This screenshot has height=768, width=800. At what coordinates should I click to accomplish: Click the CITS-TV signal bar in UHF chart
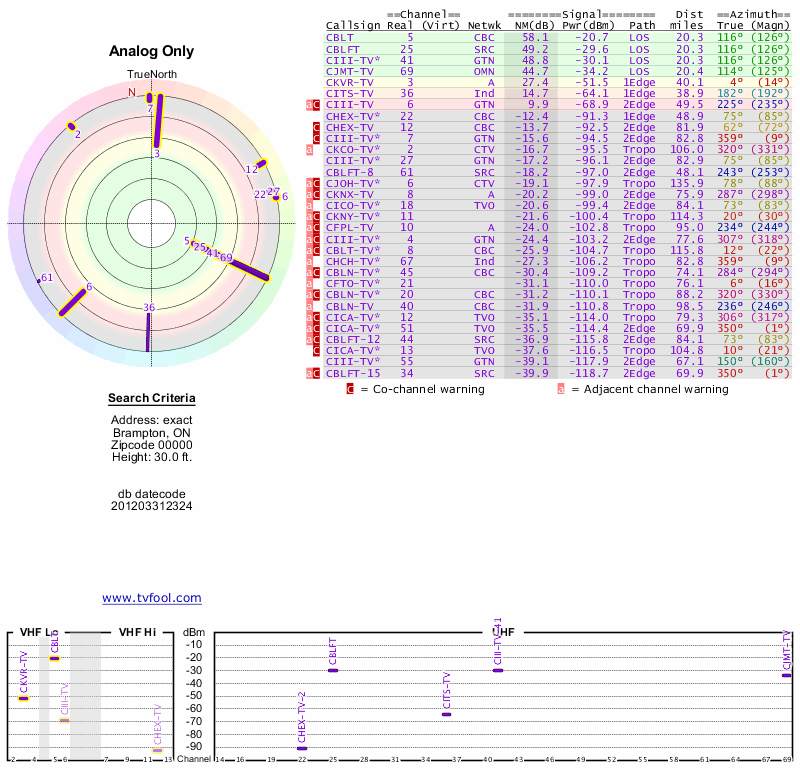coord(446,714)
